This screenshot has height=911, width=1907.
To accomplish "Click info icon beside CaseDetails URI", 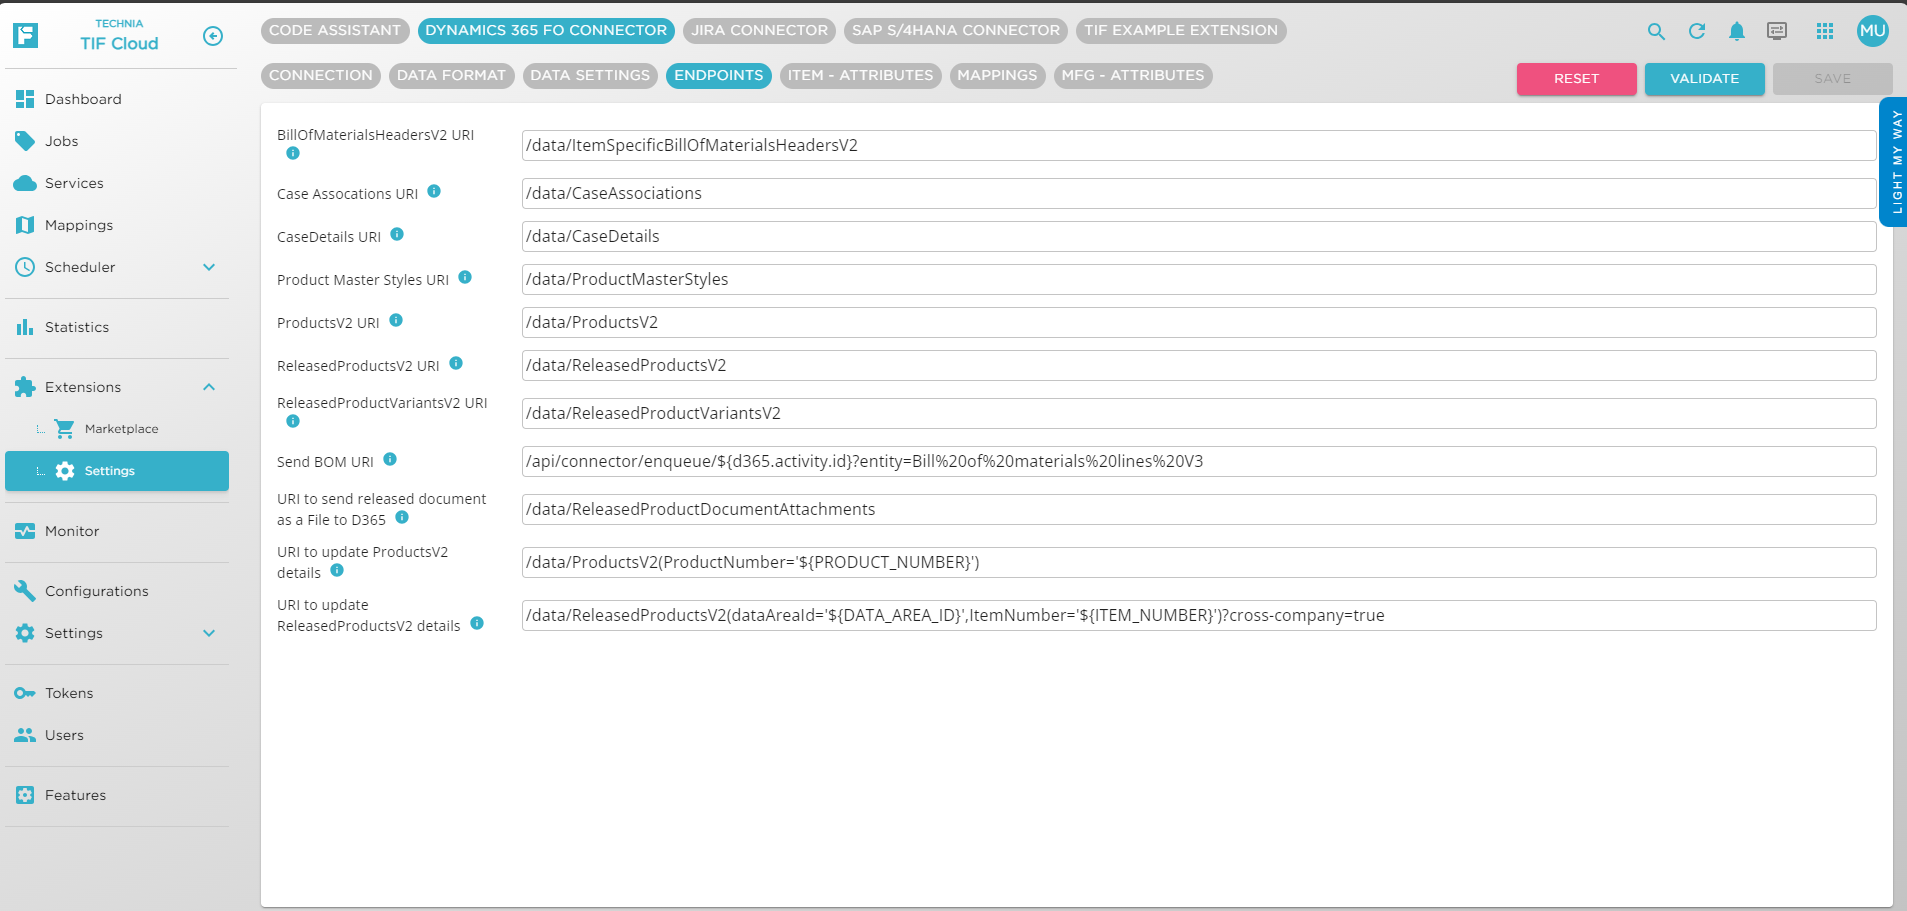I will click(x=397, y=235).
